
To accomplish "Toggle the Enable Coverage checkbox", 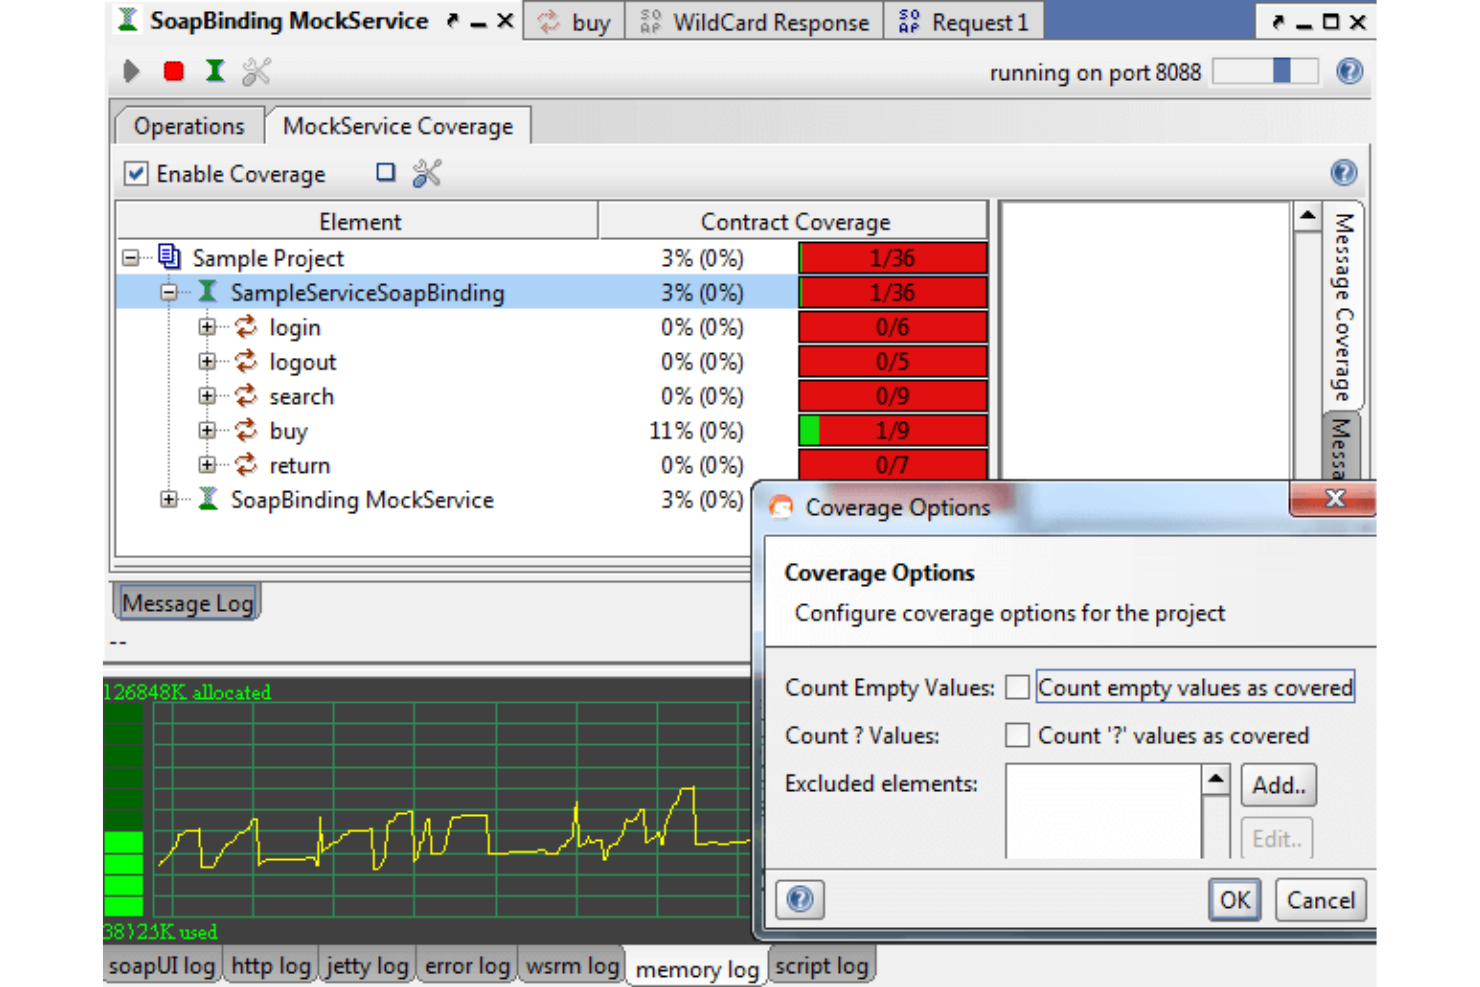I will coord(137,174).
